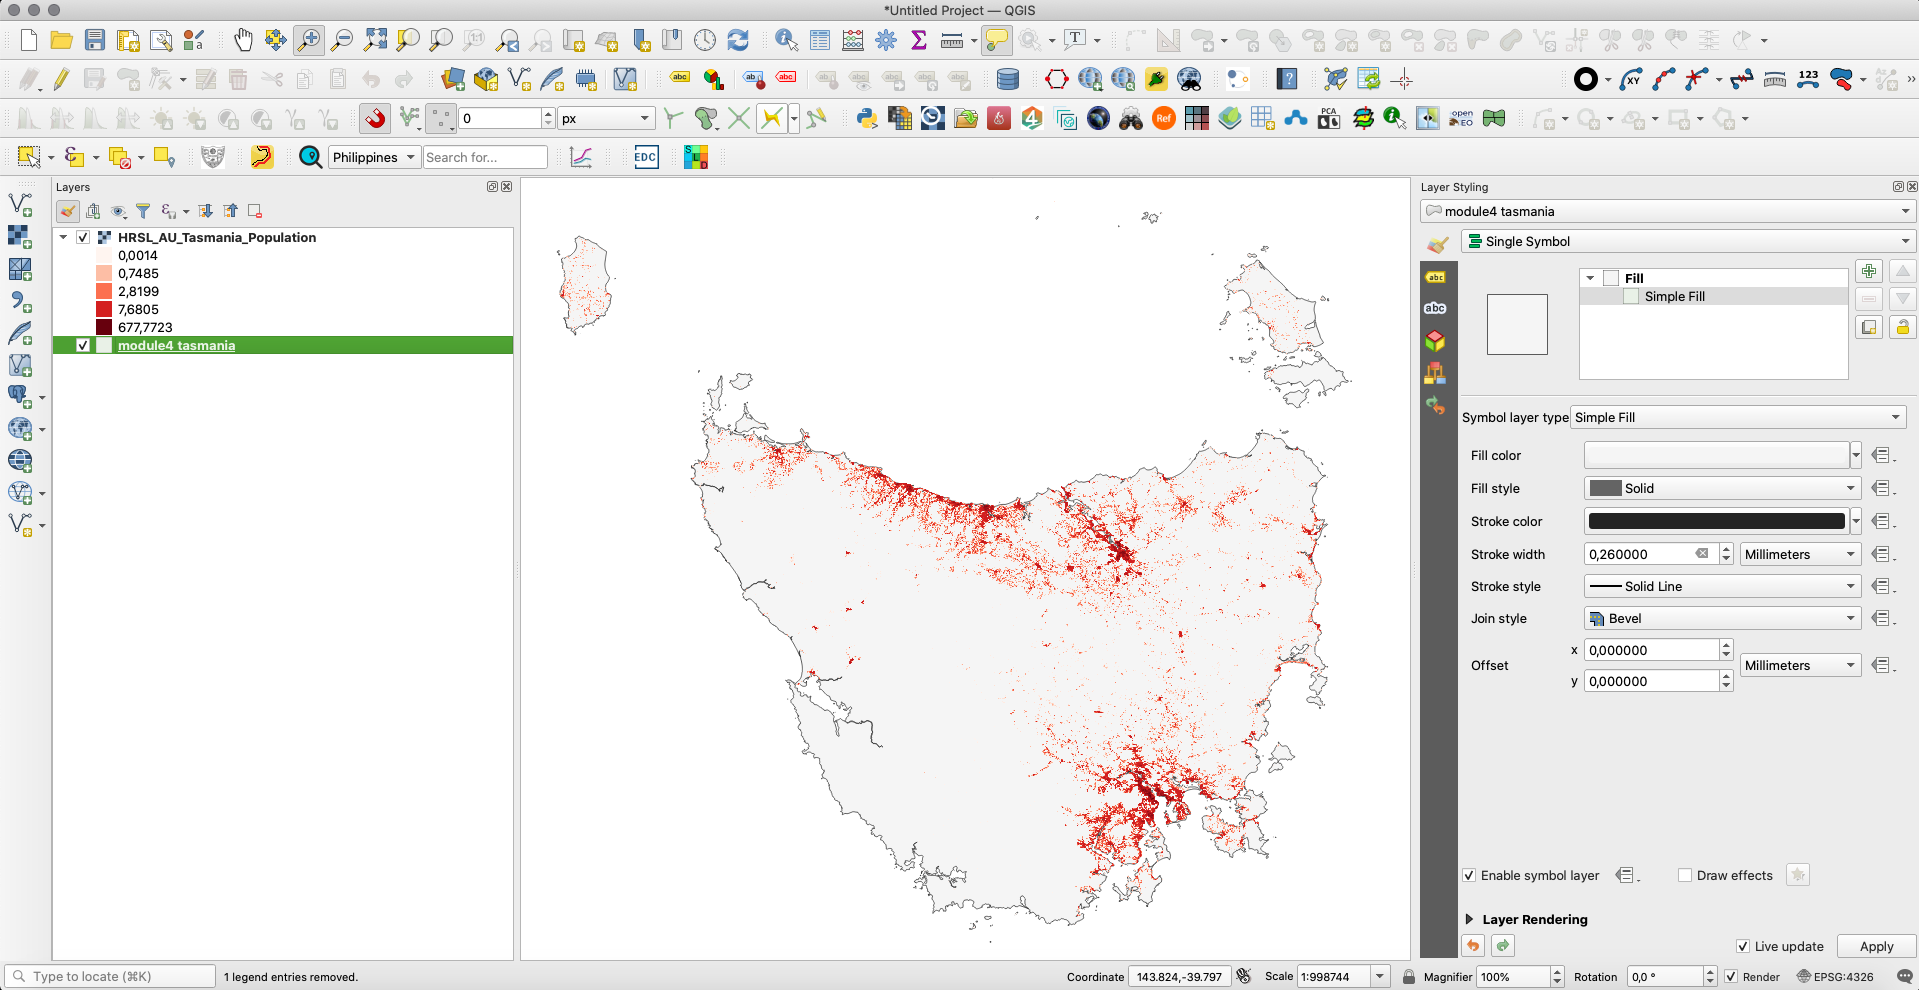
Task: Collapse the Fill symbol tree node
Action: click(x=1590, y=278)
